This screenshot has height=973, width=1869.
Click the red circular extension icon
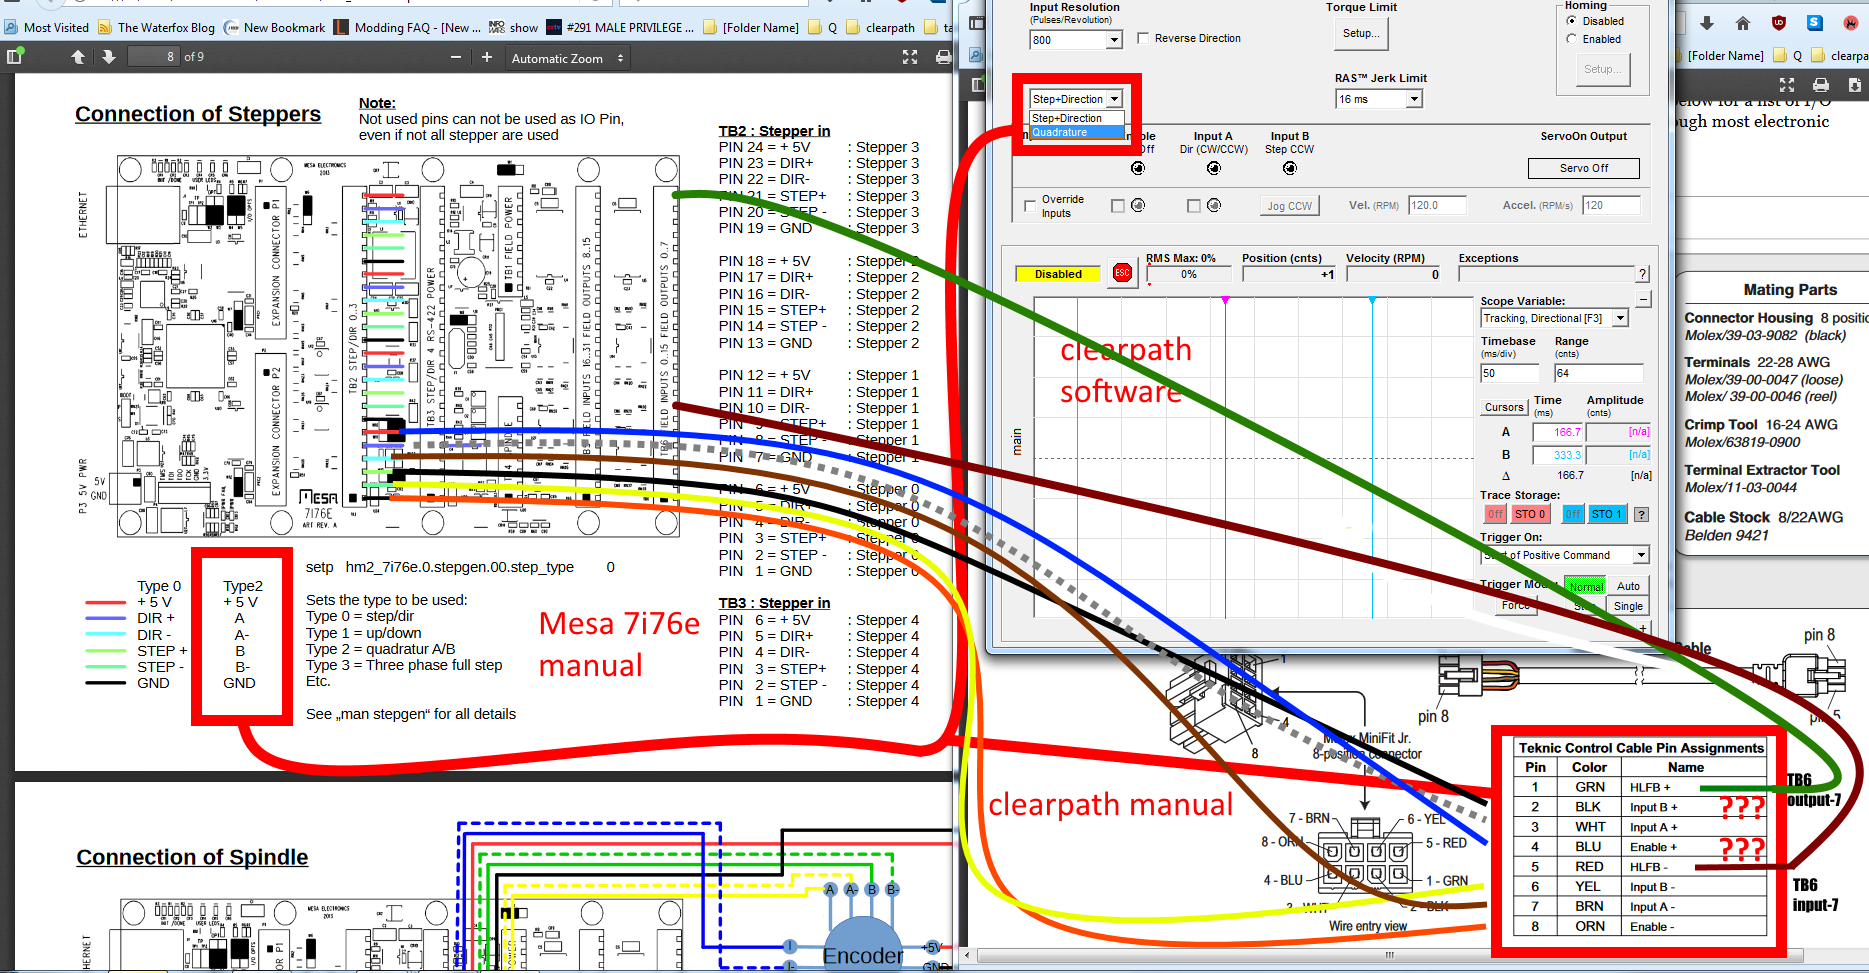click(1851, 23)
